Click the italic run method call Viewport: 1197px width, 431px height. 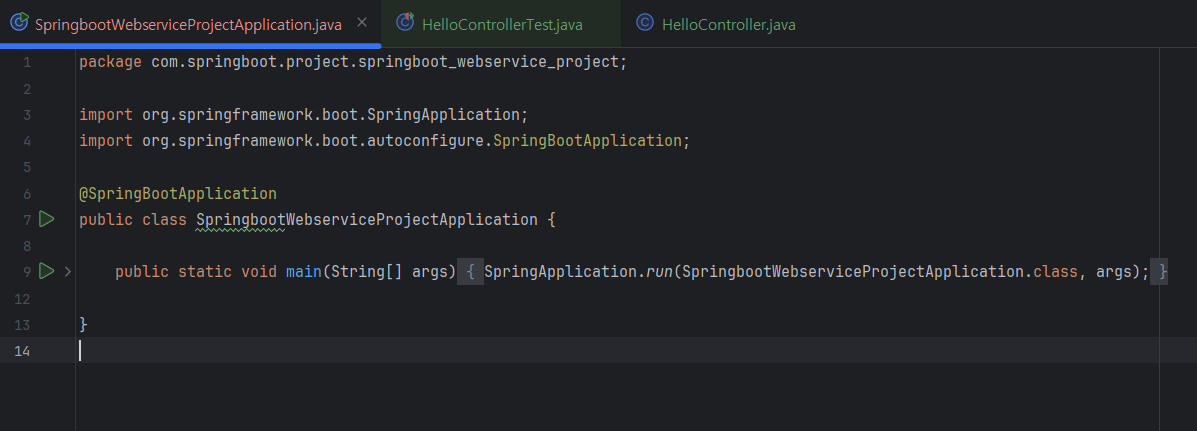[x=659, y=272]
